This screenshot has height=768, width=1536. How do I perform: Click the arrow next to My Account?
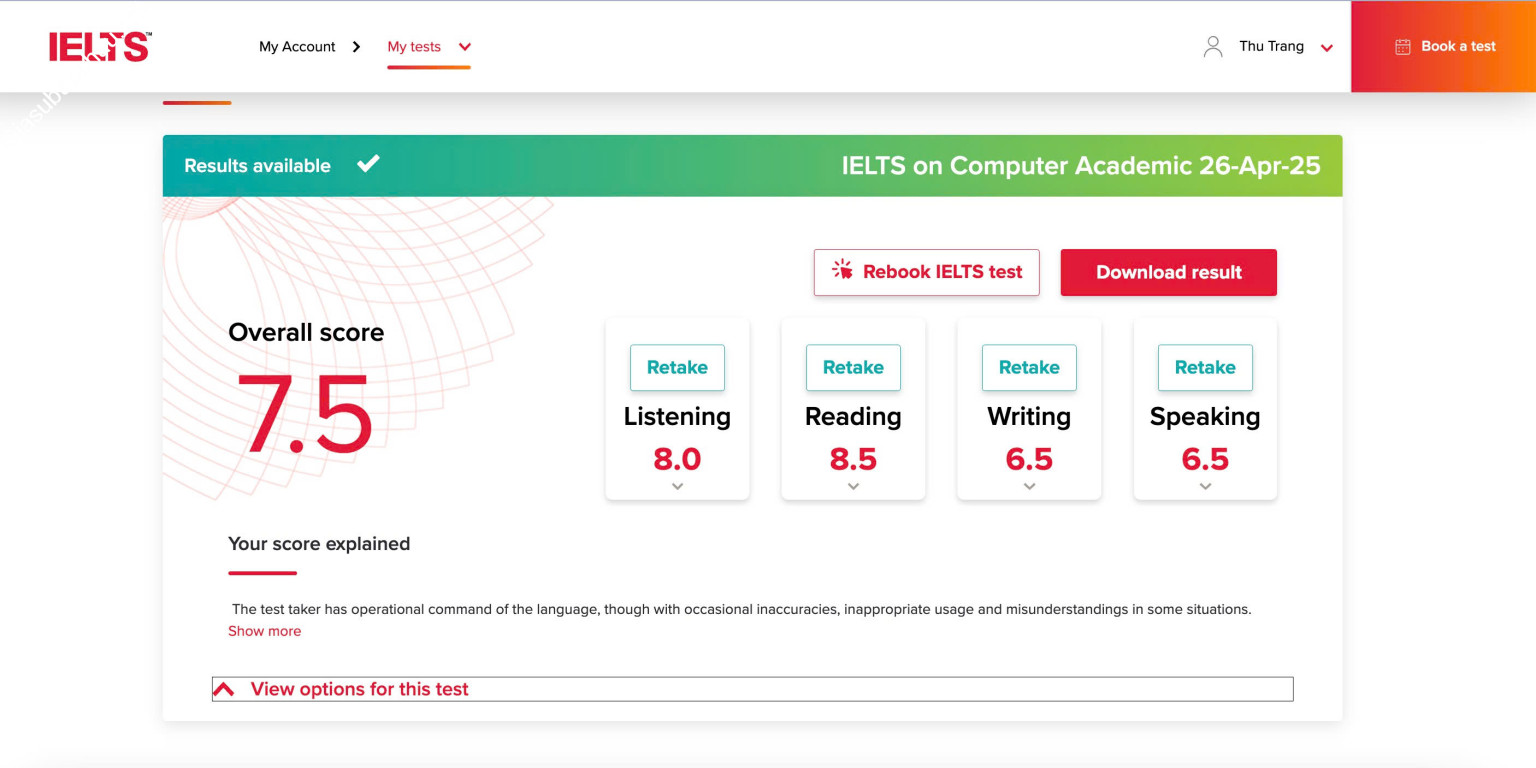coord(356,46)
